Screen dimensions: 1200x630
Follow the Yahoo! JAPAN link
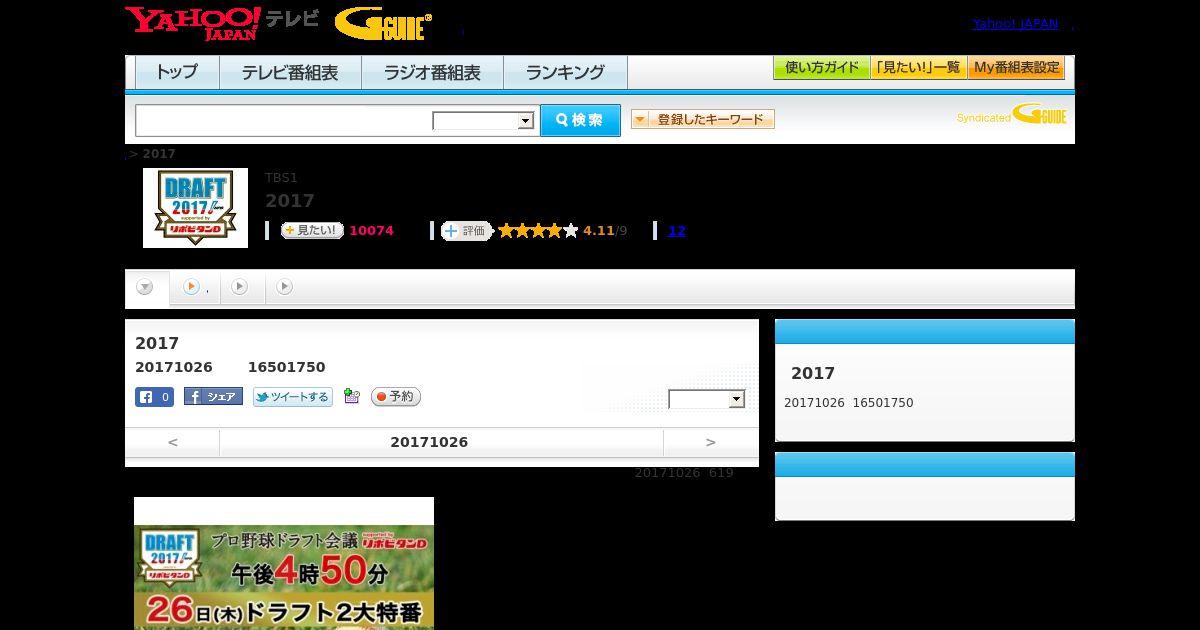[x=1015, y=23]
